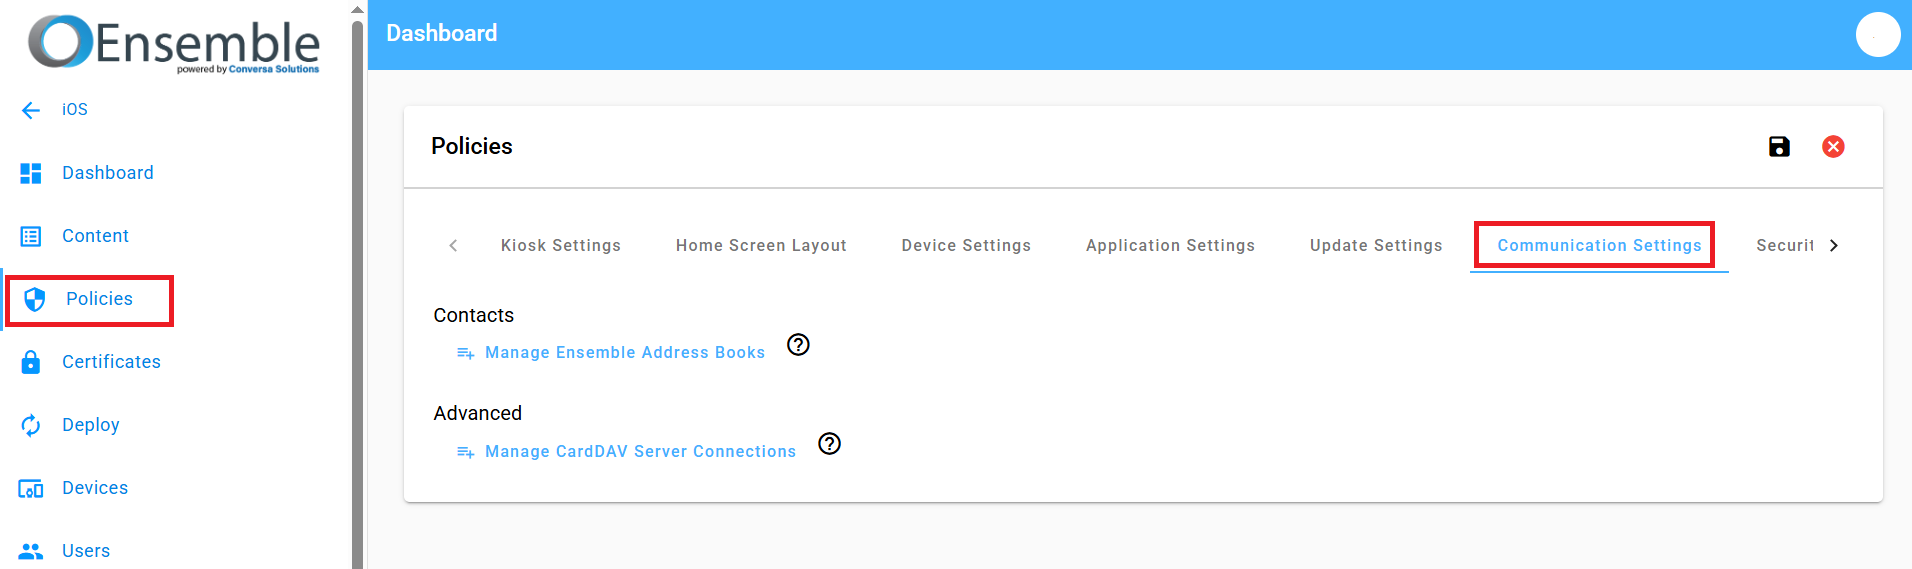The width and height of the screenshot is (1912, 569).
Task: Open the Dashboard sidebar icon
Action: 31,173
